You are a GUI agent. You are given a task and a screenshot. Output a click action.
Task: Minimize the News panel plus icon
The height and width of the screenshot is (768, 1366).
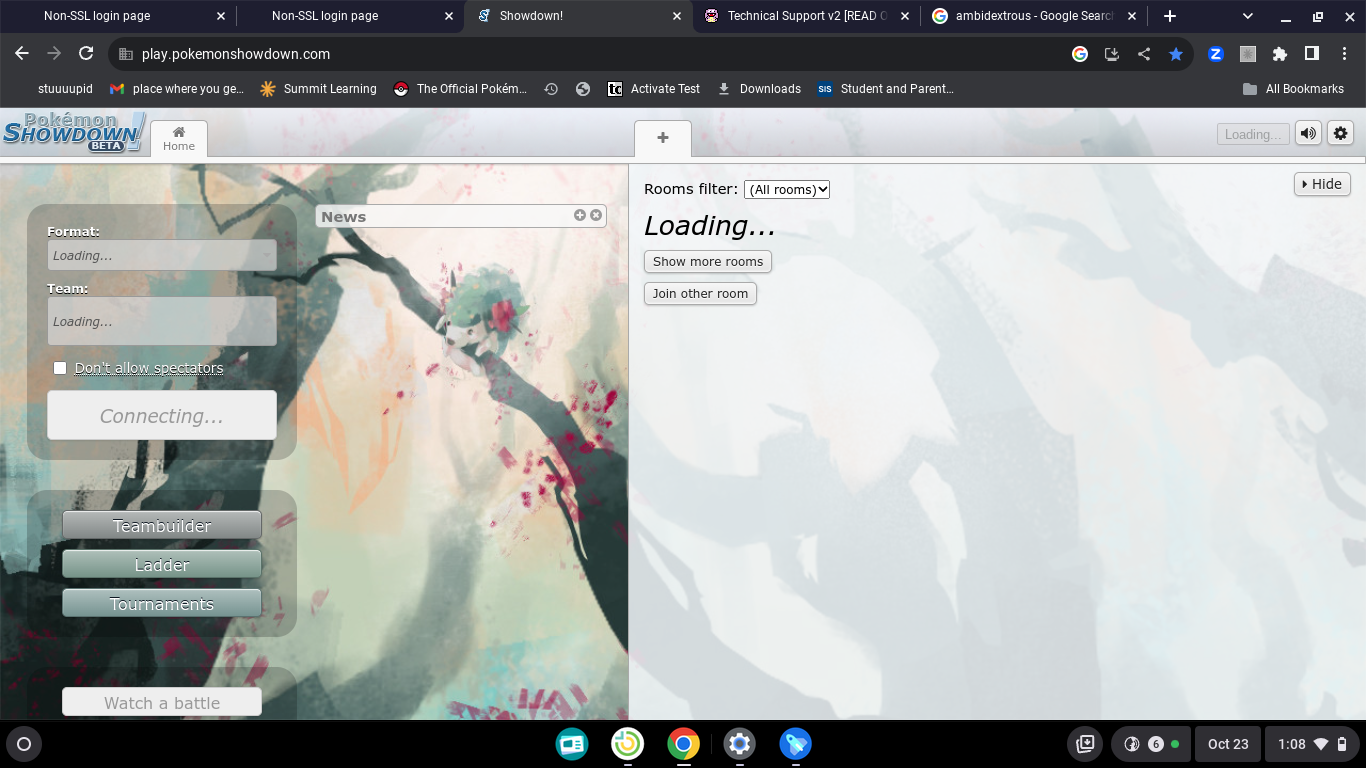pyautogui.click(x=579, y=215)
